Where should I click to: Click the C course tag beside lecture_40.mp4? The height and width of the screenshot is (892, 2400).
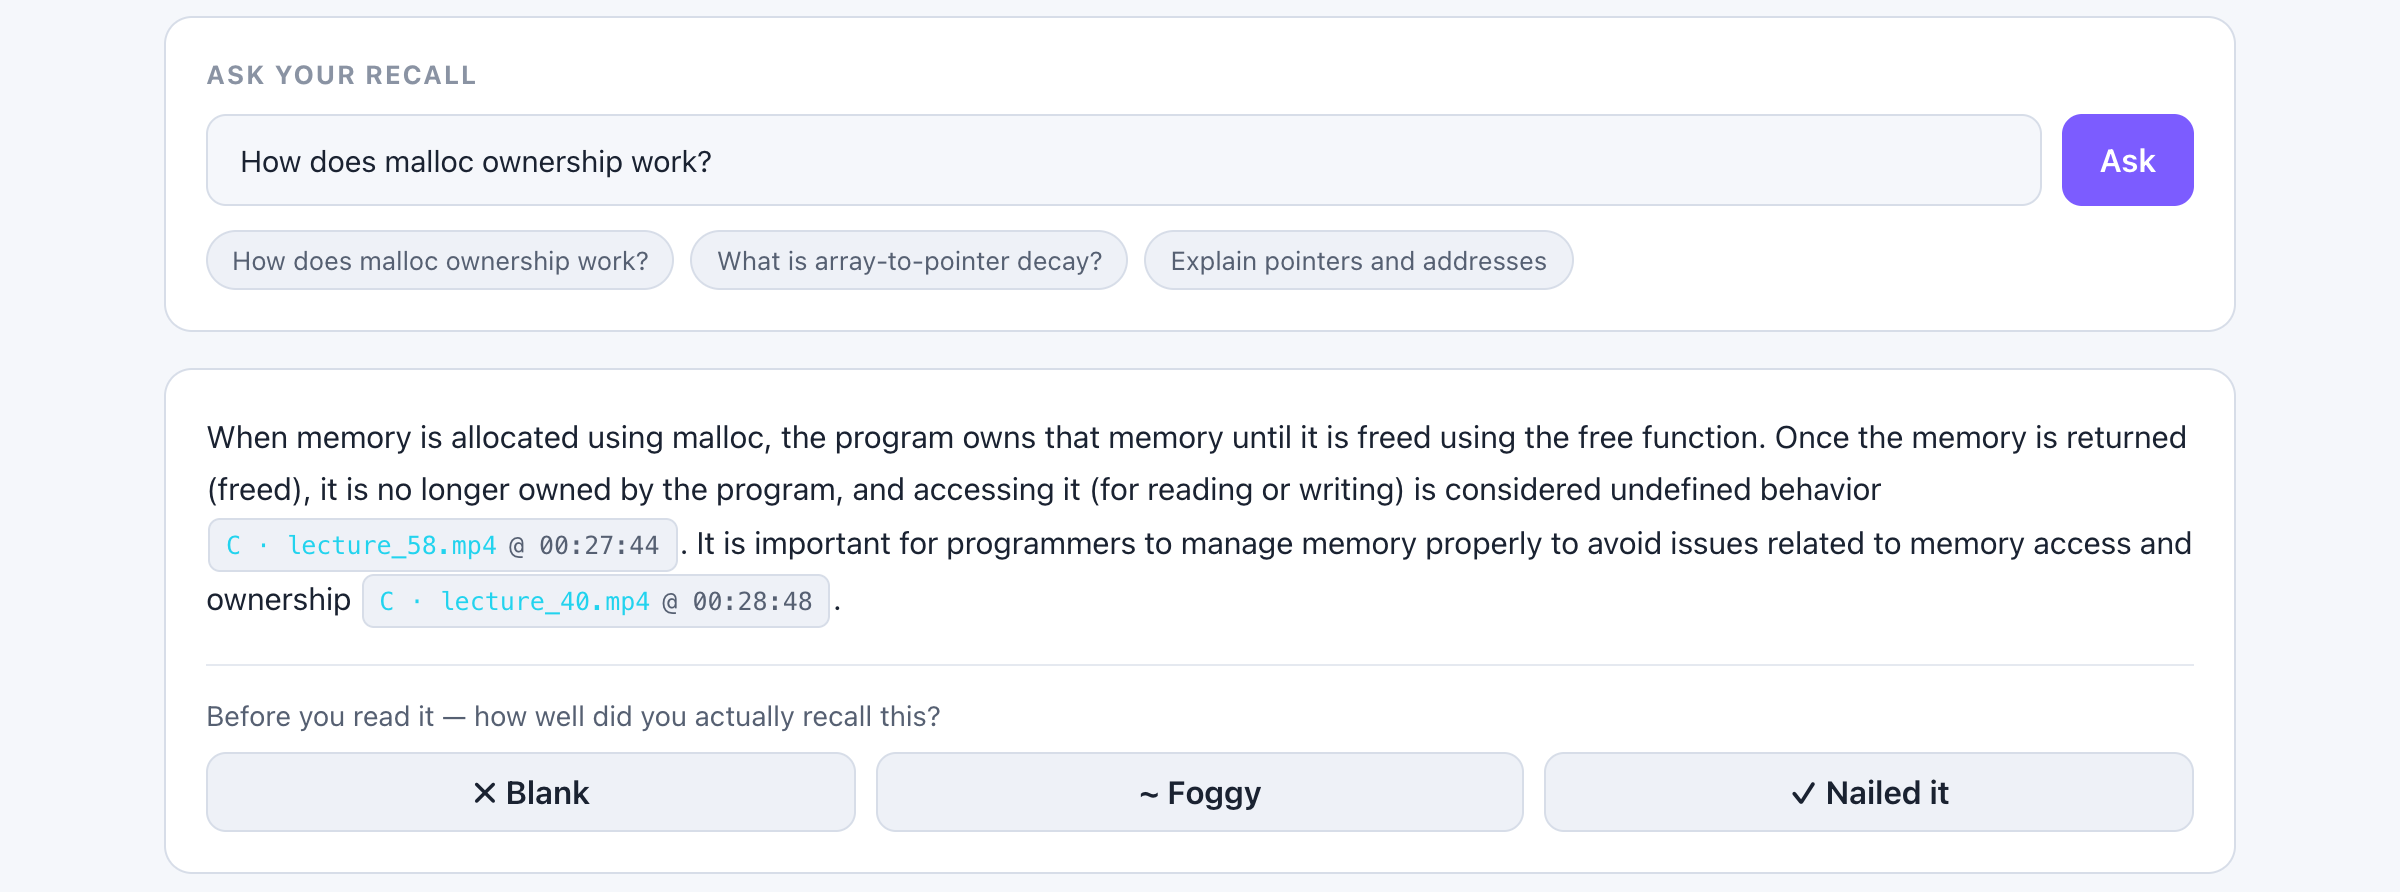pyautogui.click(x=387, y=601)
